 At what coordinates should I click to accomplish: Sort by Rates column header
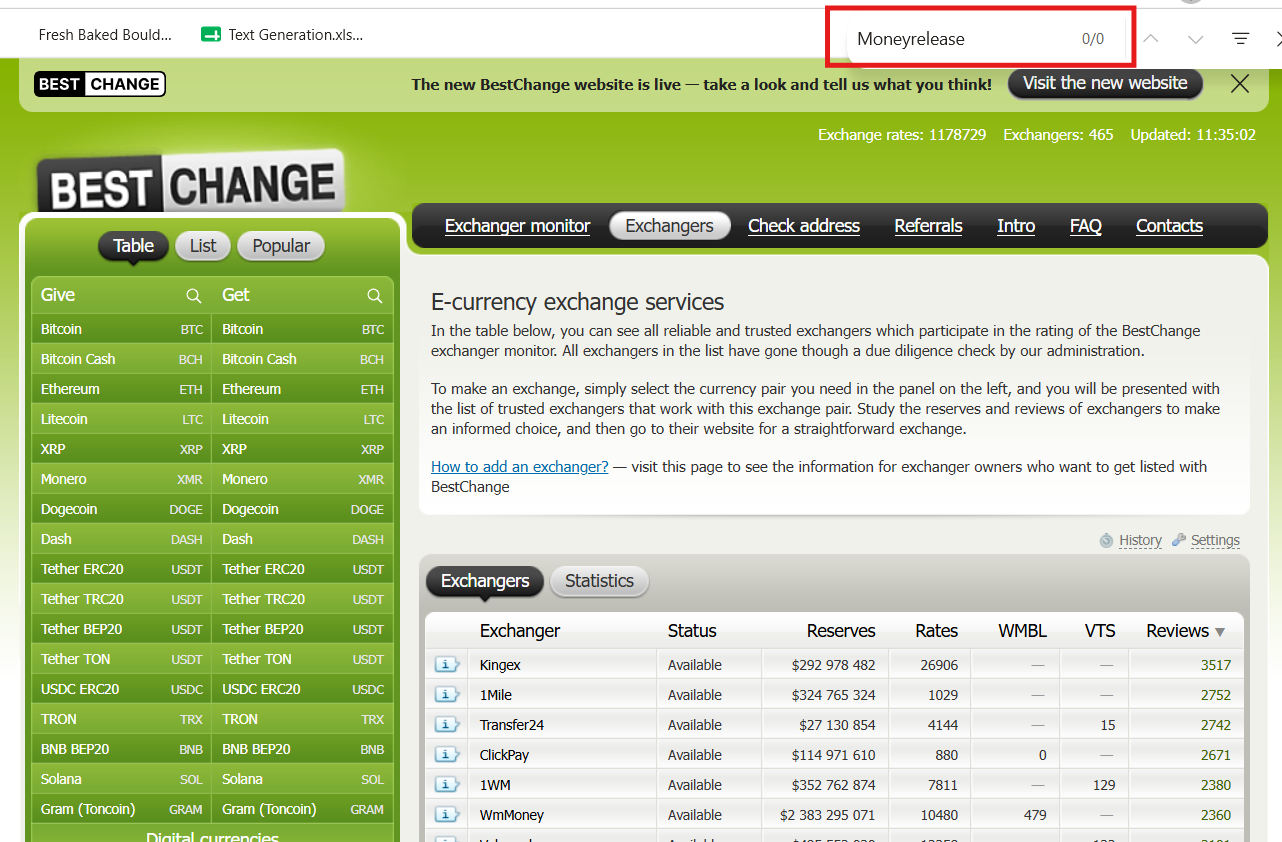(936, 631)
